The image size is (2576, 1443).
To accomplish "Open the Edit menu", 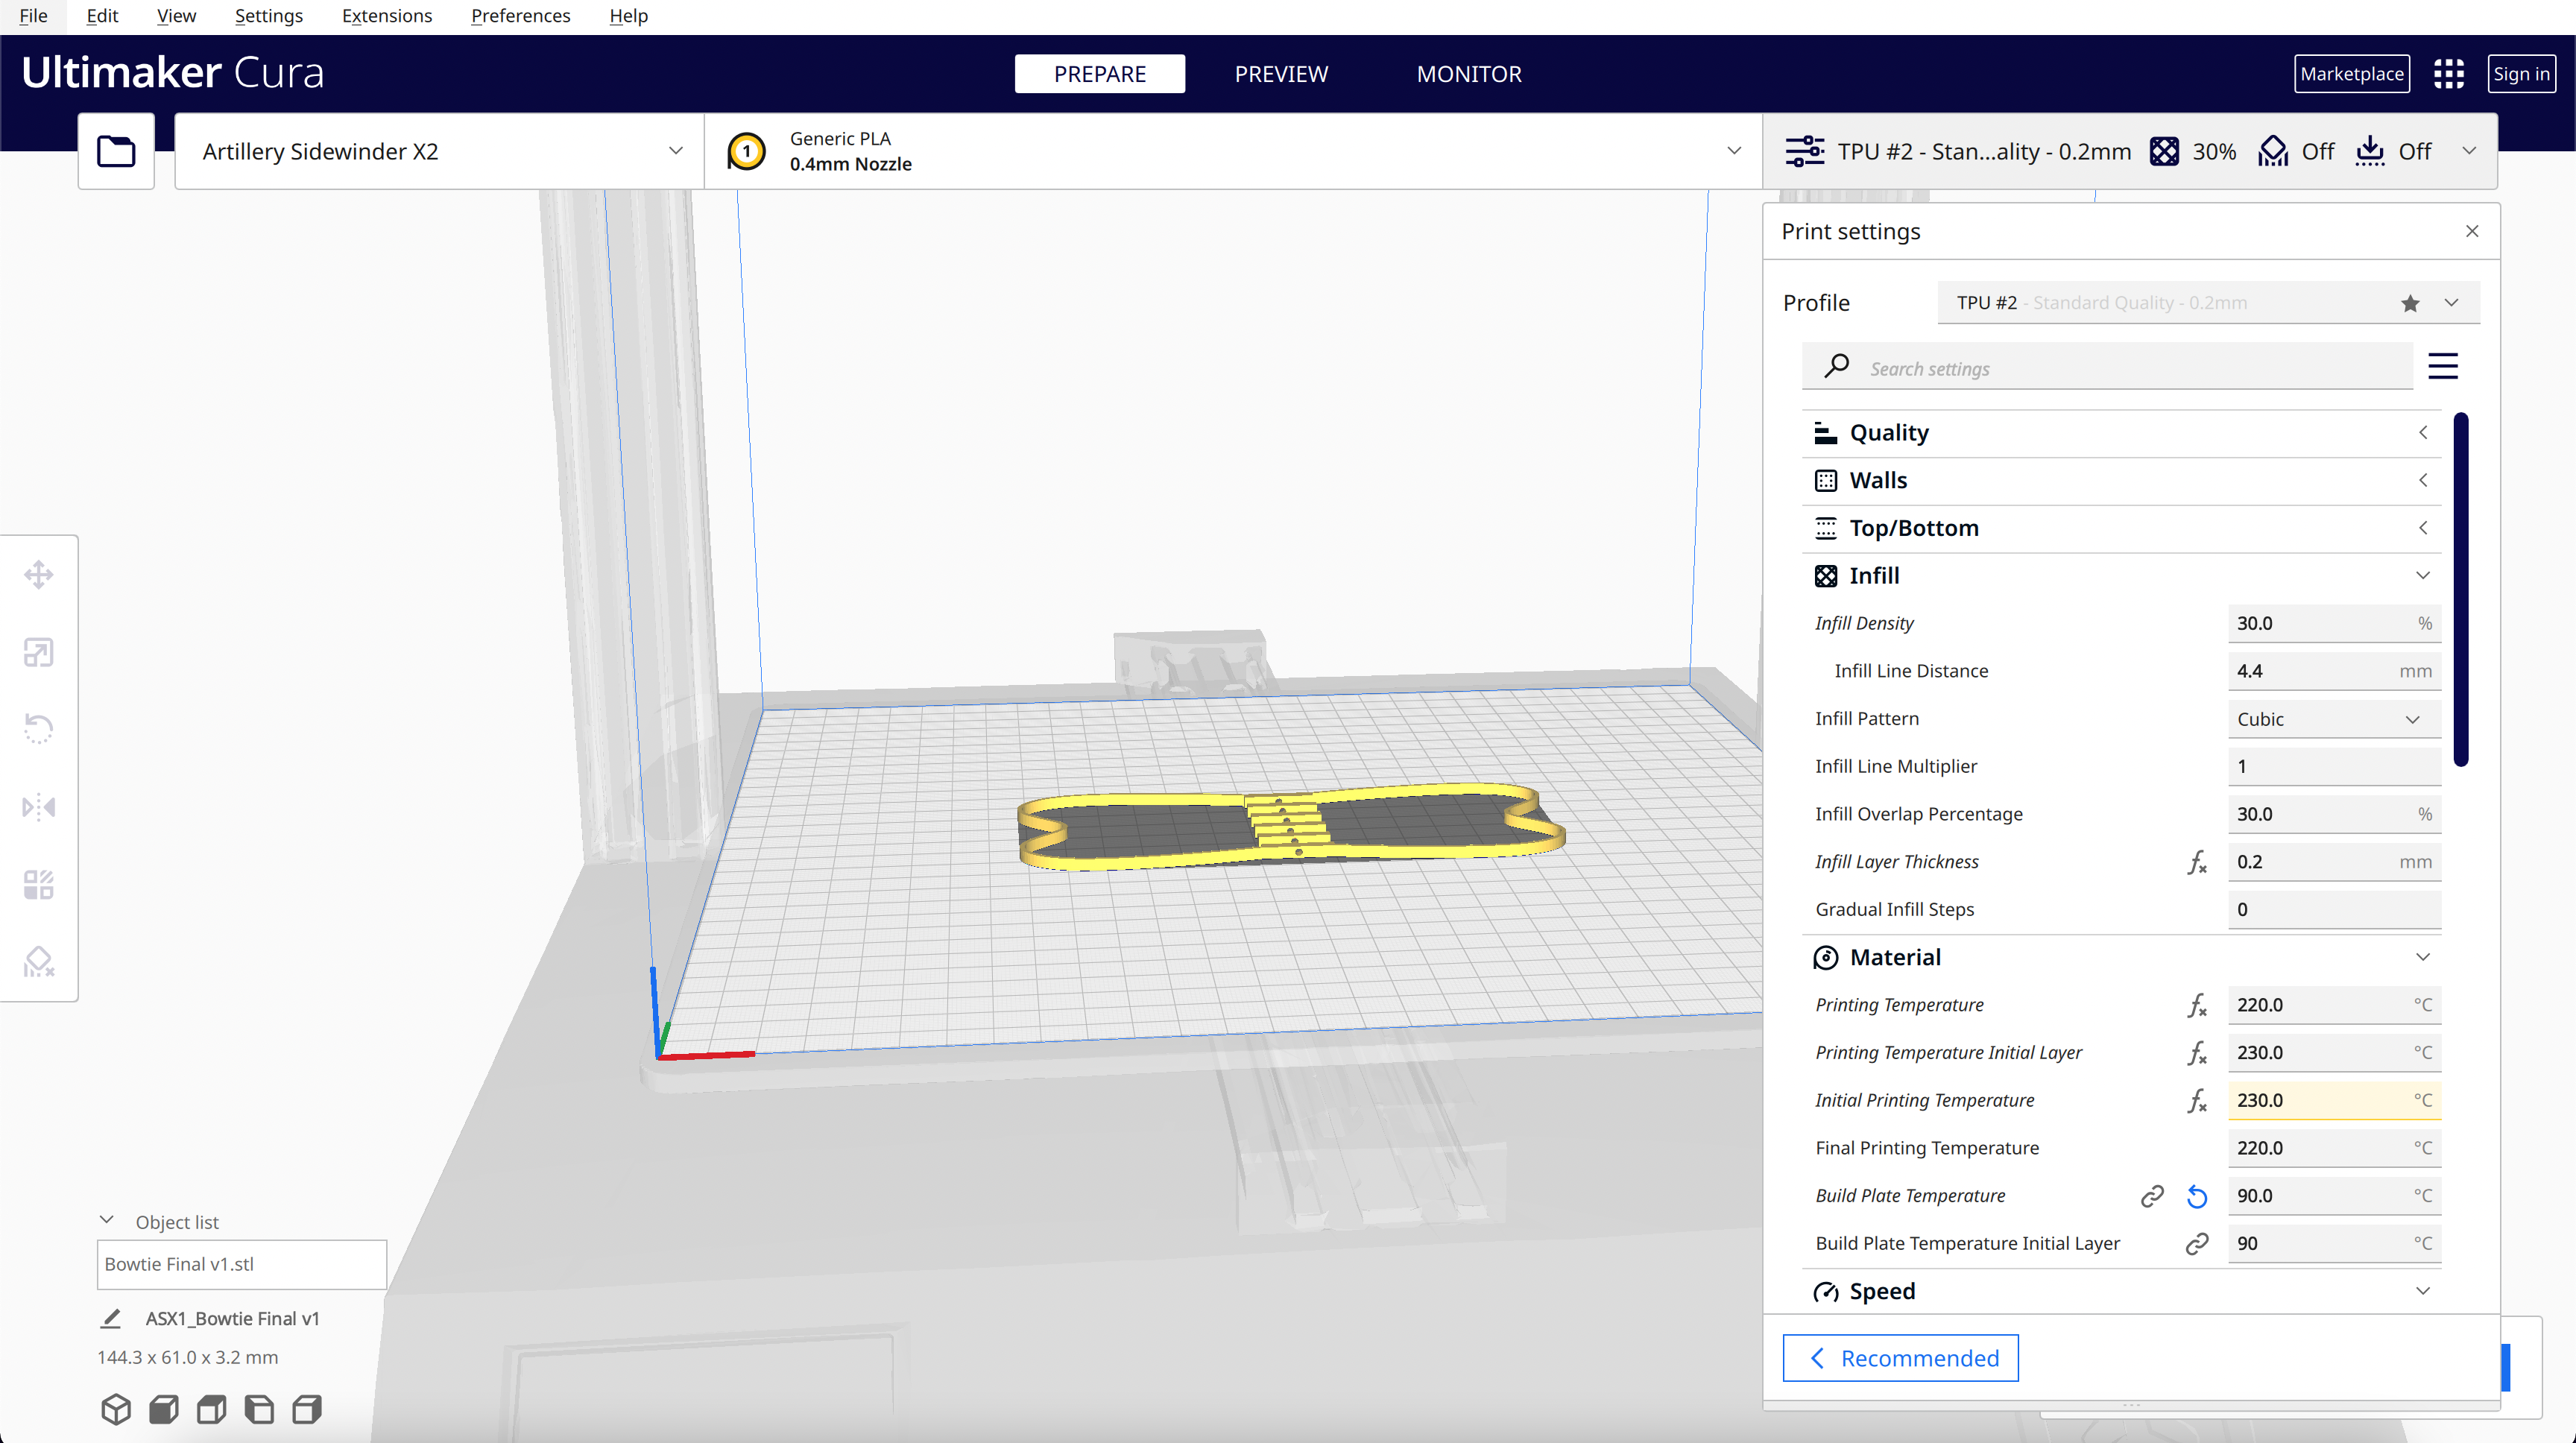I will (102, 16).
